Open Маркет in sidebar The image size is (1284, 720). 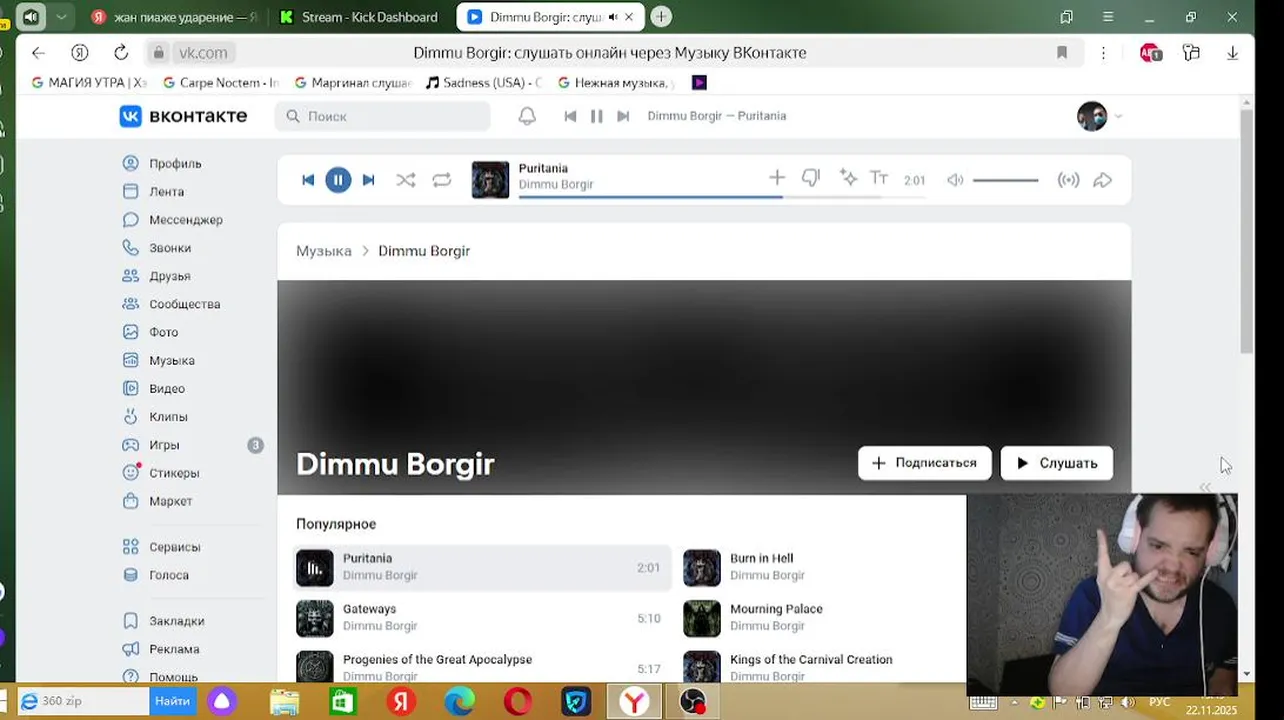pyautogui.click(x=171, y=501)
